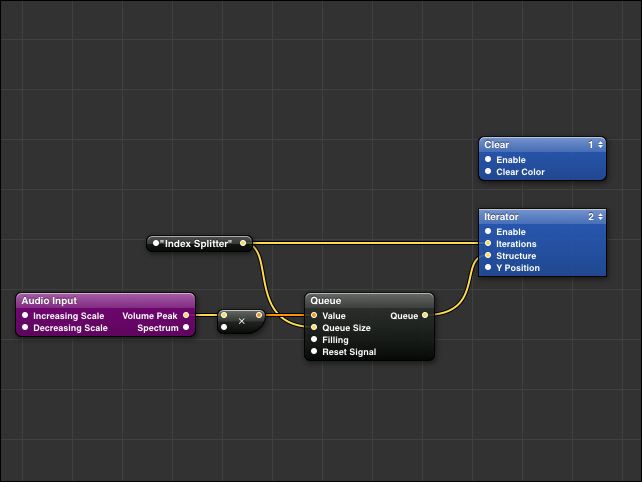
Task: Click the Spectrum output port on Audio Input
Action: 186,328
